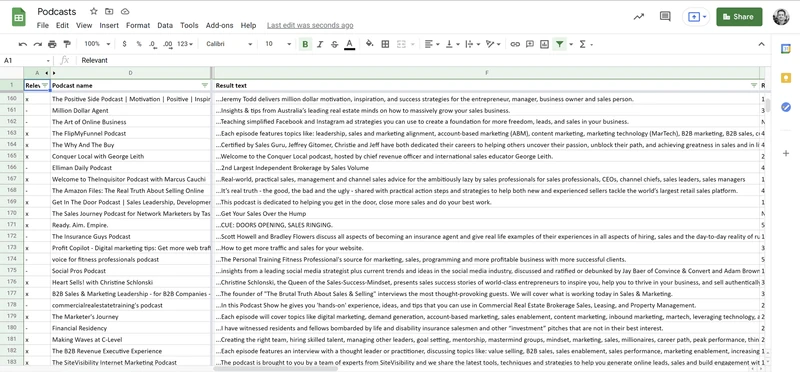Open the filter on Podcast name column

(x=205, y=85)
